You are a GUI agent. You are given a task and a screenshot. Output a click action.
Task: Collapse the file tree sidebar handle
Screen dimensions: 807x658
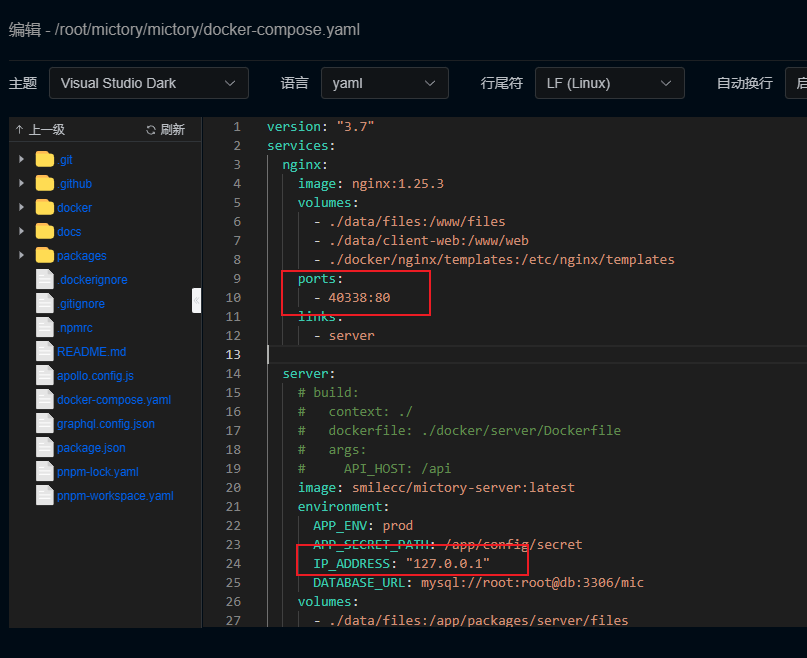point(197,301)
